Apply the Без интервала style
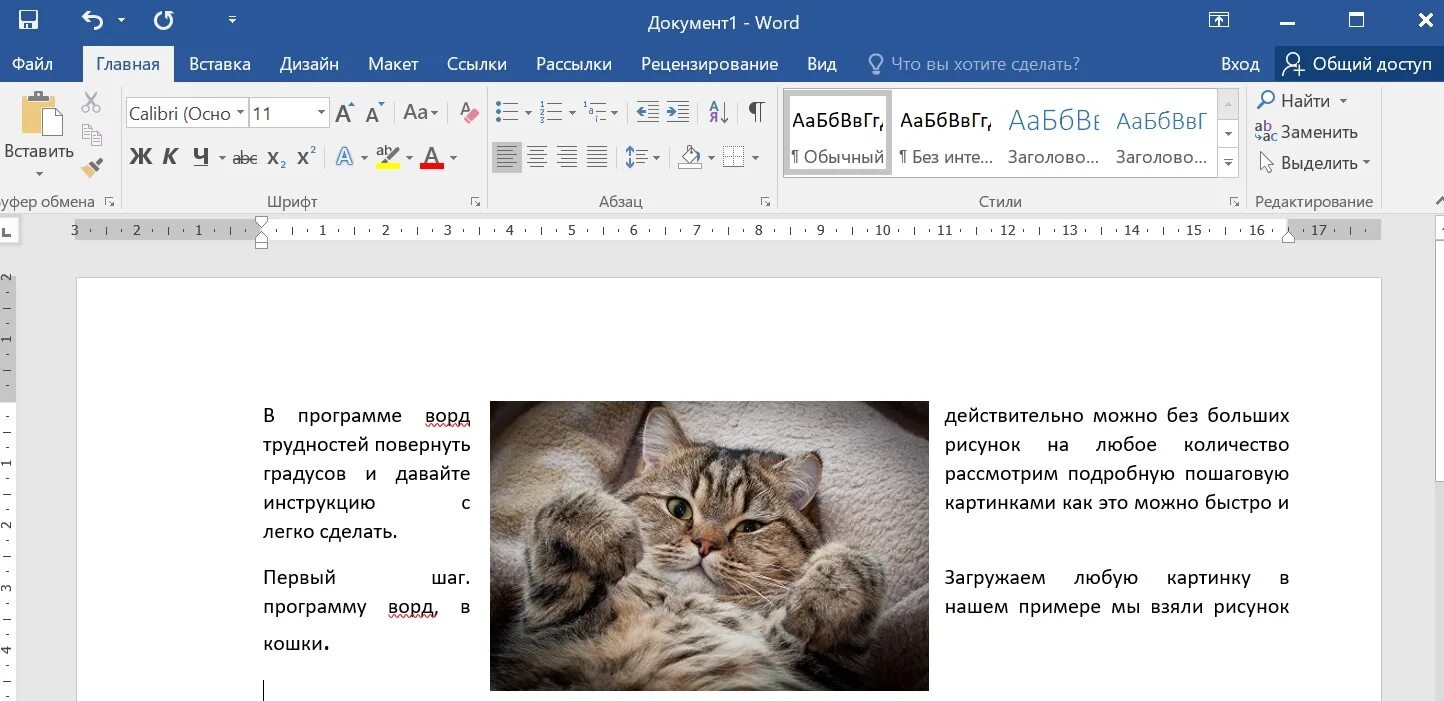1444x701 pixels. (x=945, y=133)
